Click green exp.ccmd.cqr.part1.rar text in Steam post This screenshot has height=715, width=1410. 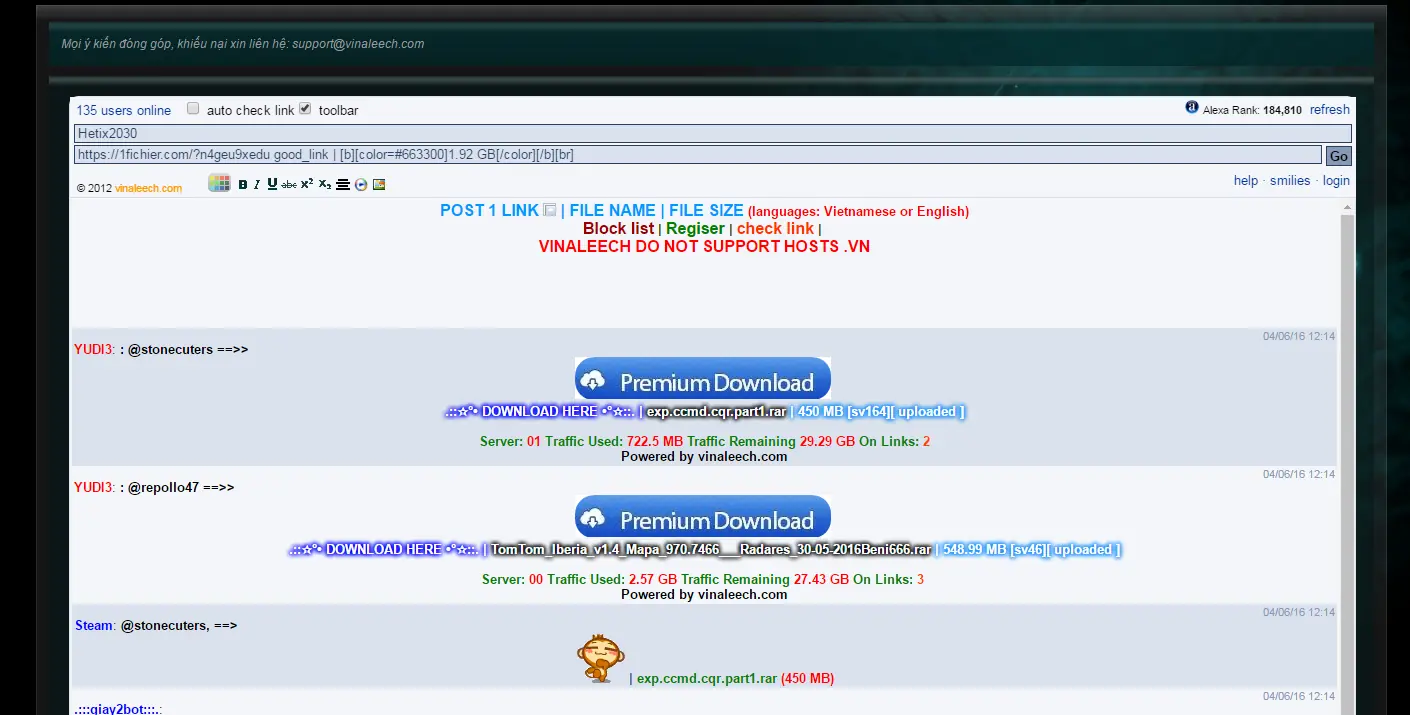pyautogui.click(x=707, y=679)
